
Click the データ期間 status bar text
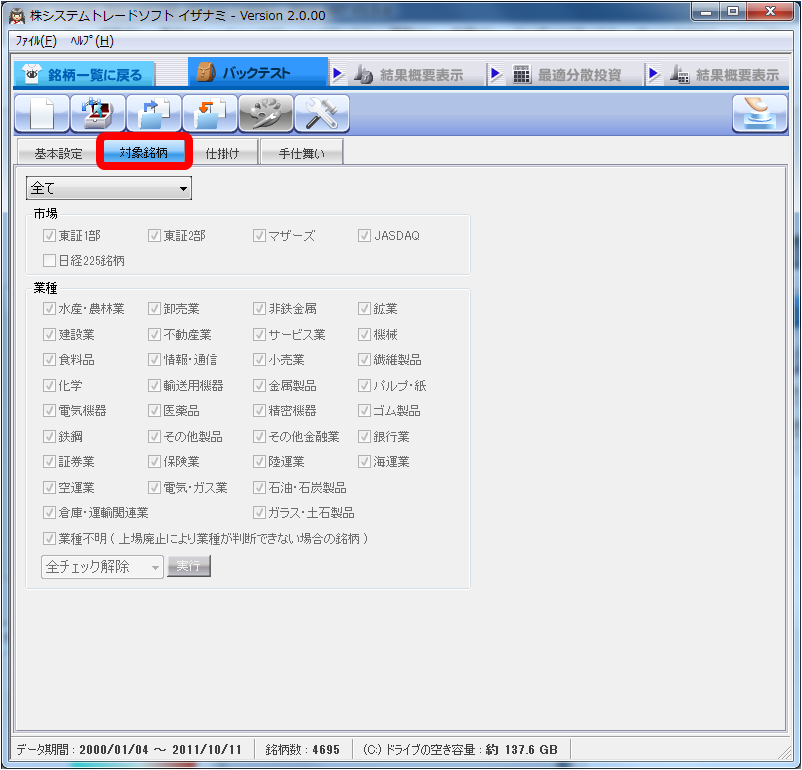tap(128, 750)
